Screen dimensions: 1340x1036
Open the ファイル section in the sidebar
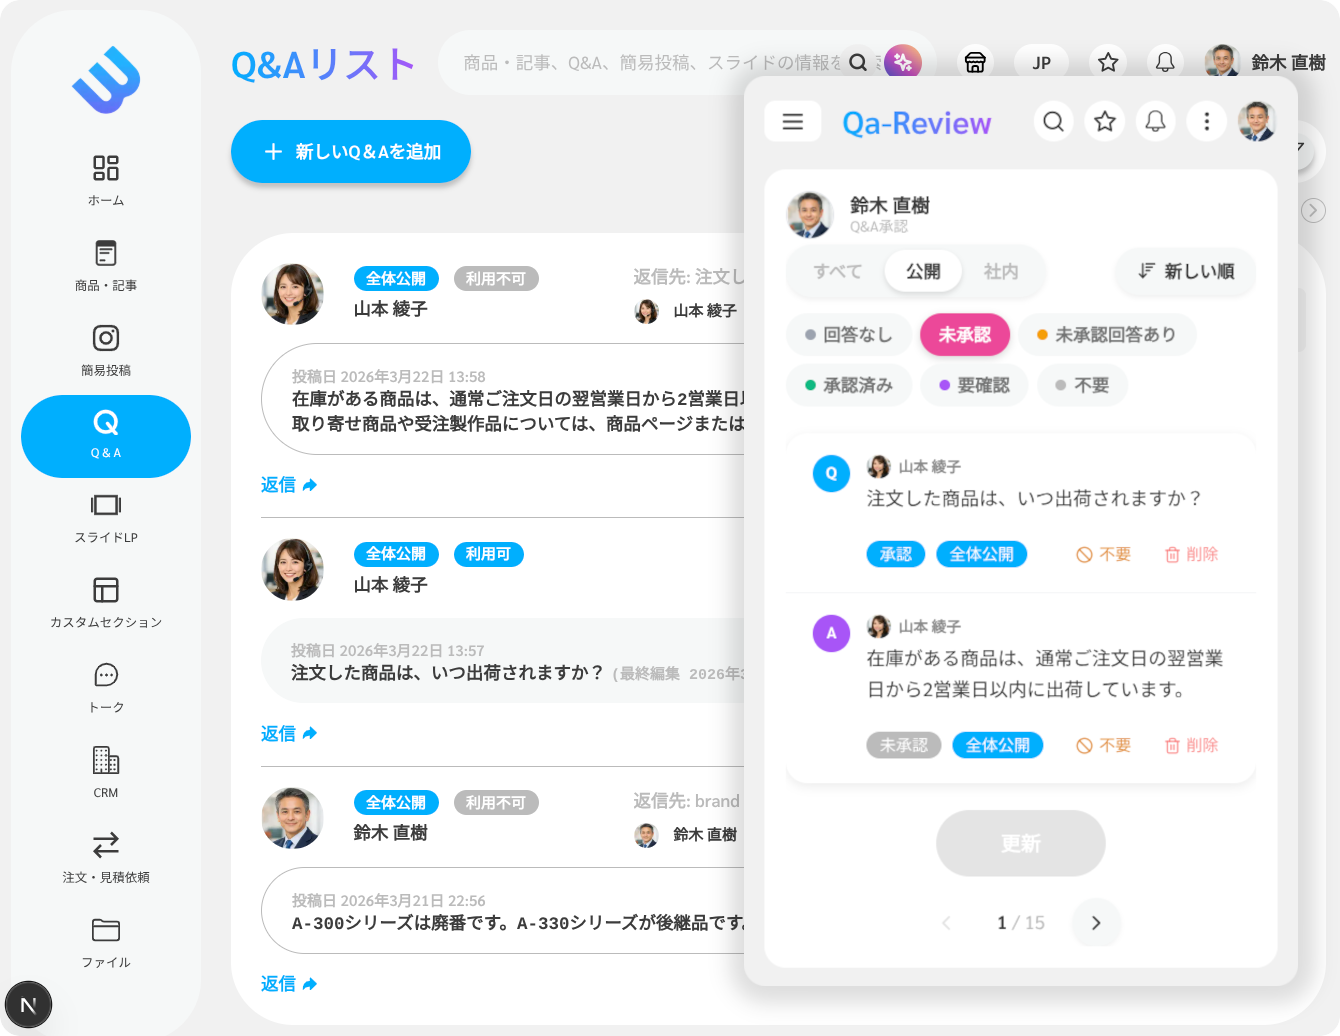click(105, 941)
